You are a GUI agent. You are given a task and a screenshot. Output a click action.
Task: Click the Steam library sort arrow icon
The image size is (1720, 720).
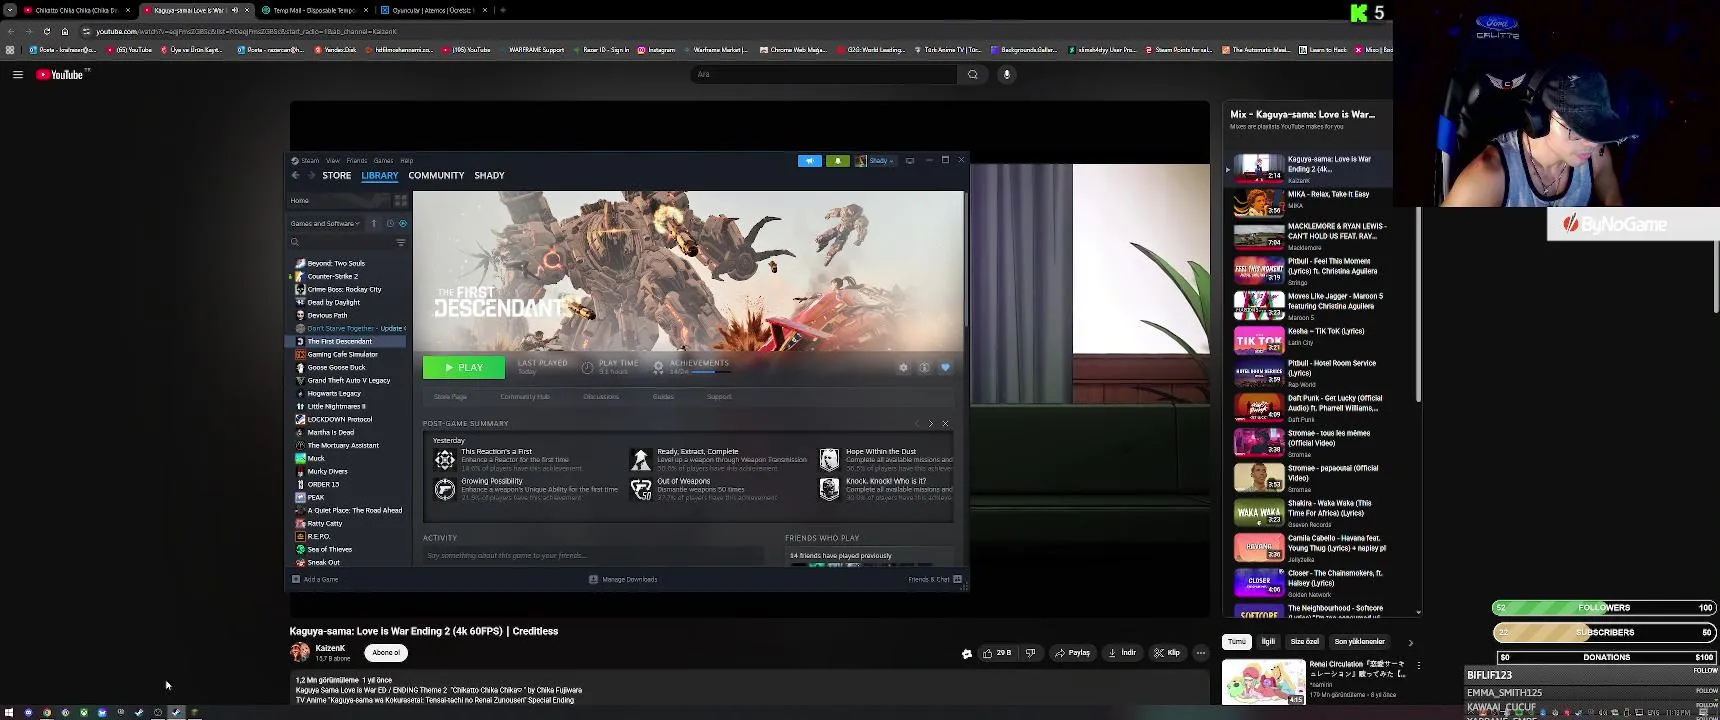374,223
